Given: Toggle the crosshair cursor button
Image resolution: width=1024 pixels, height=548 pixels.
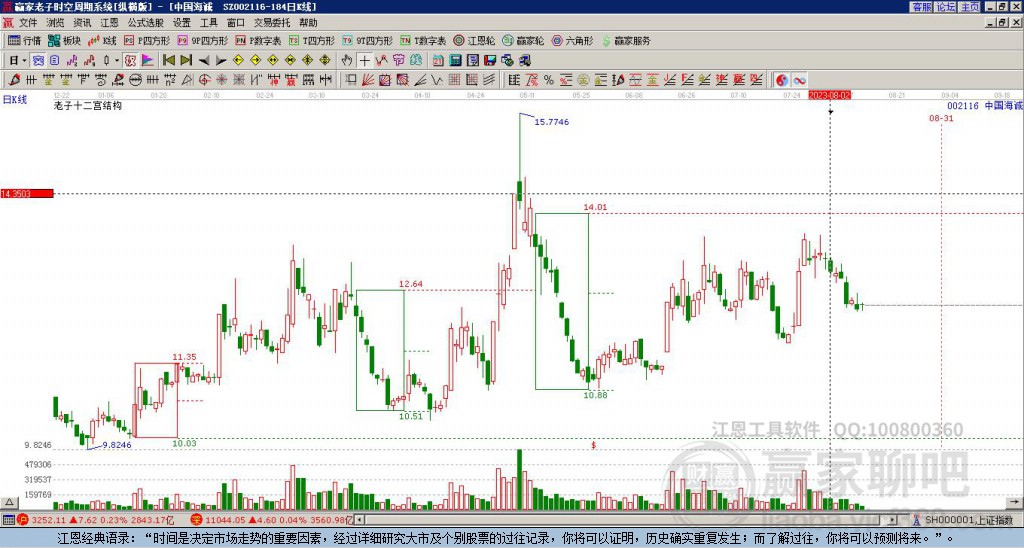Looking at the screenshot, I should pyautogui.click(x=364, y=61).
